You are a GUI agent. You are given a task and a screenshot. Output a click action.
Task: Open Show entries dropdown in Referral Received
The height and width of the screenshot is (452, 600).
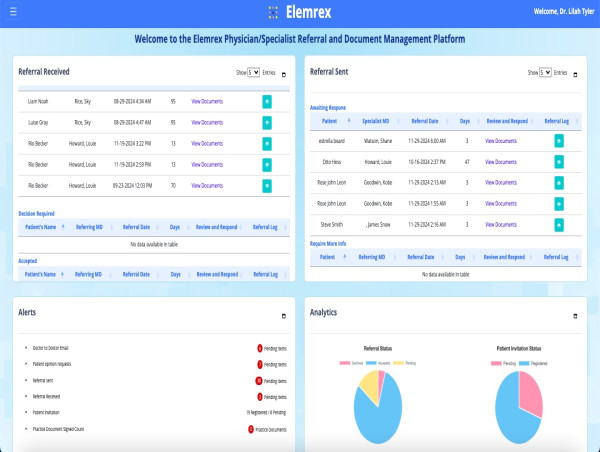(253, 72)
